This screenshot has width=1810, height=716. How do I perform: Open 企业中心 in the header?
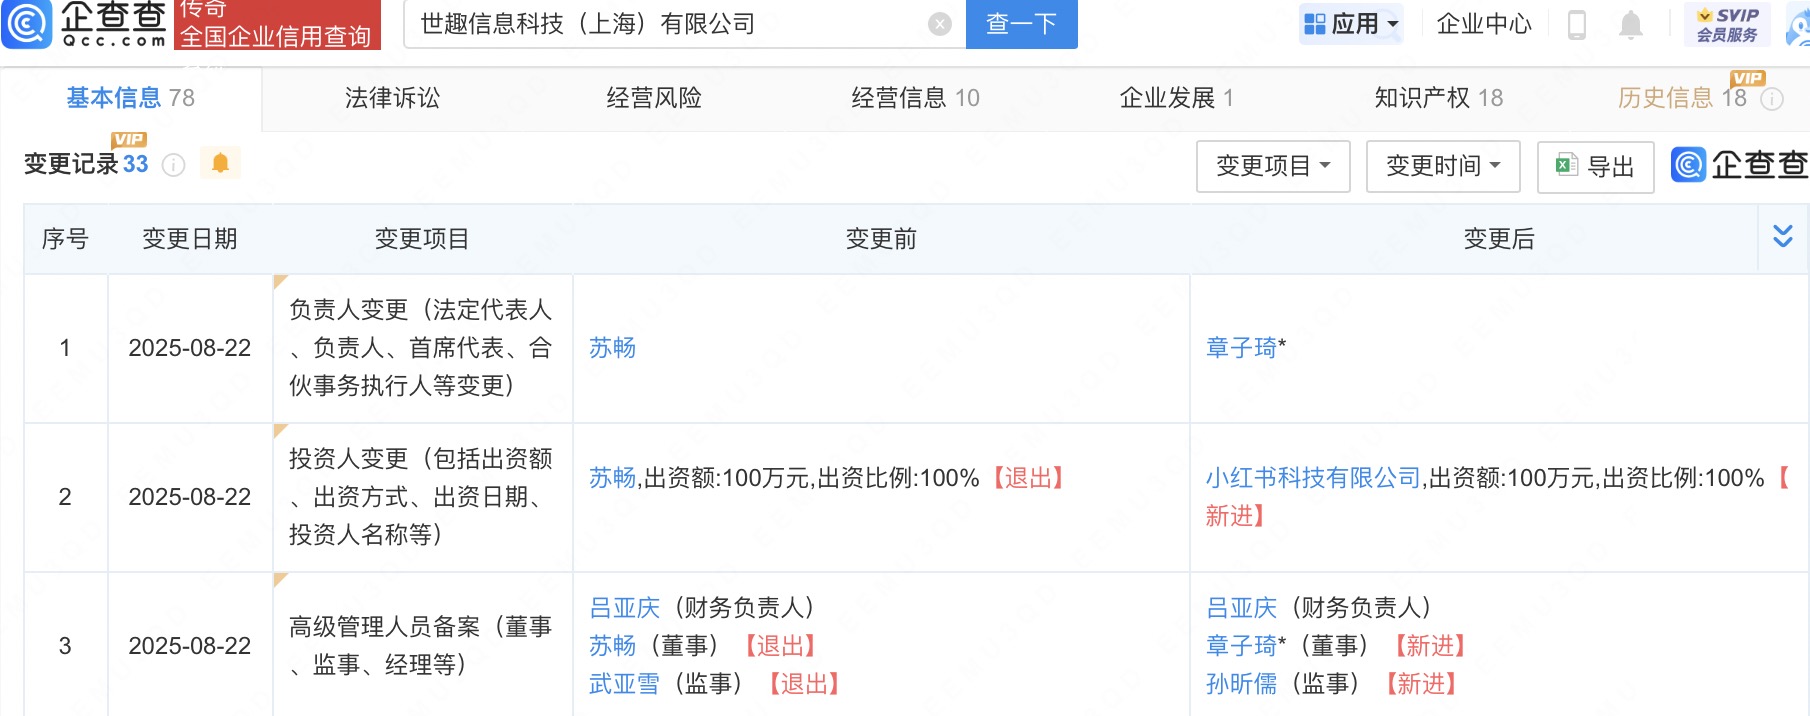coord(1484,24)
